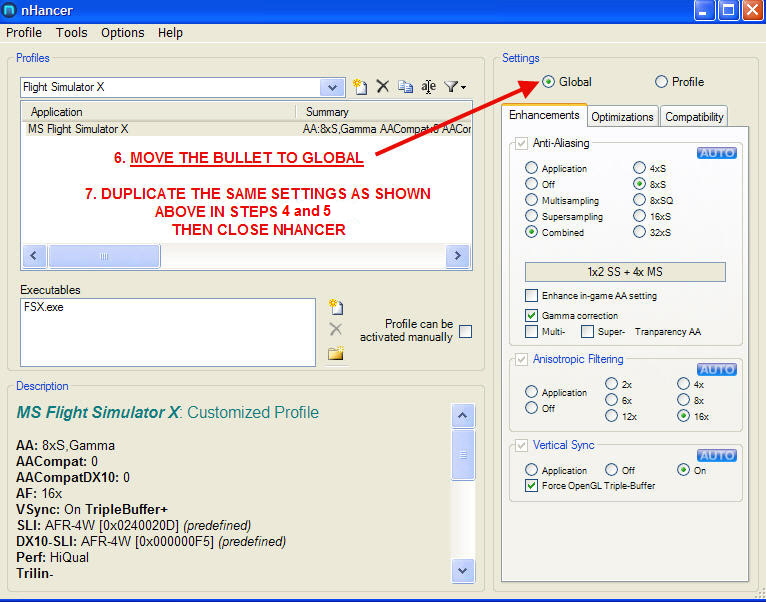Switch to the Optimizations tab

(x=622, y=117)
